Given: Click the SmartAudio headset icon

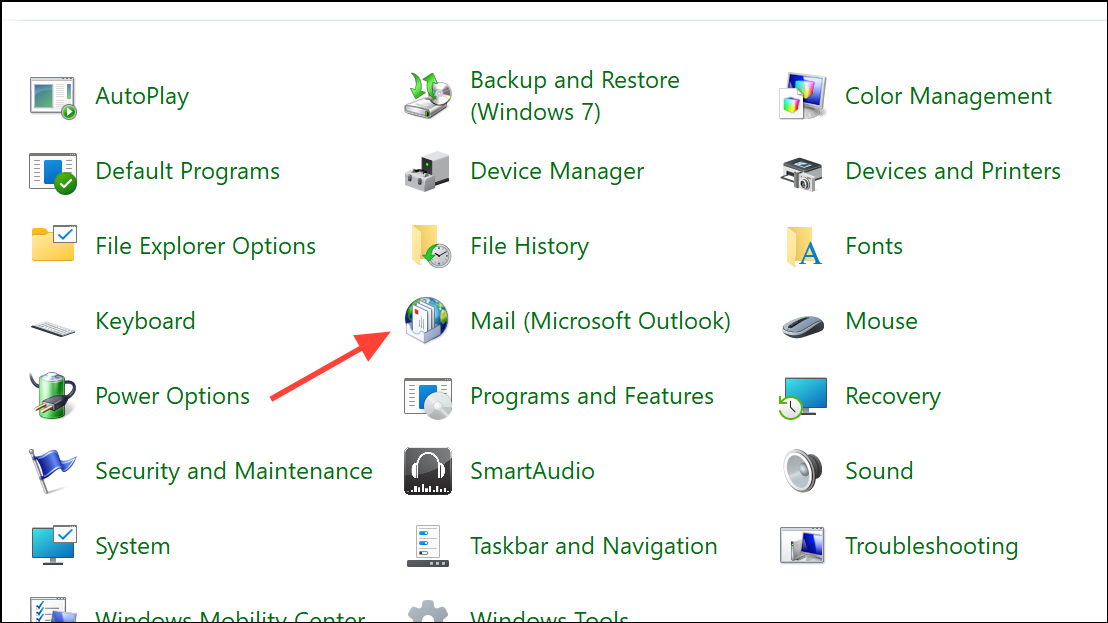Looking at the screenshot, I should tap(427, 470).
